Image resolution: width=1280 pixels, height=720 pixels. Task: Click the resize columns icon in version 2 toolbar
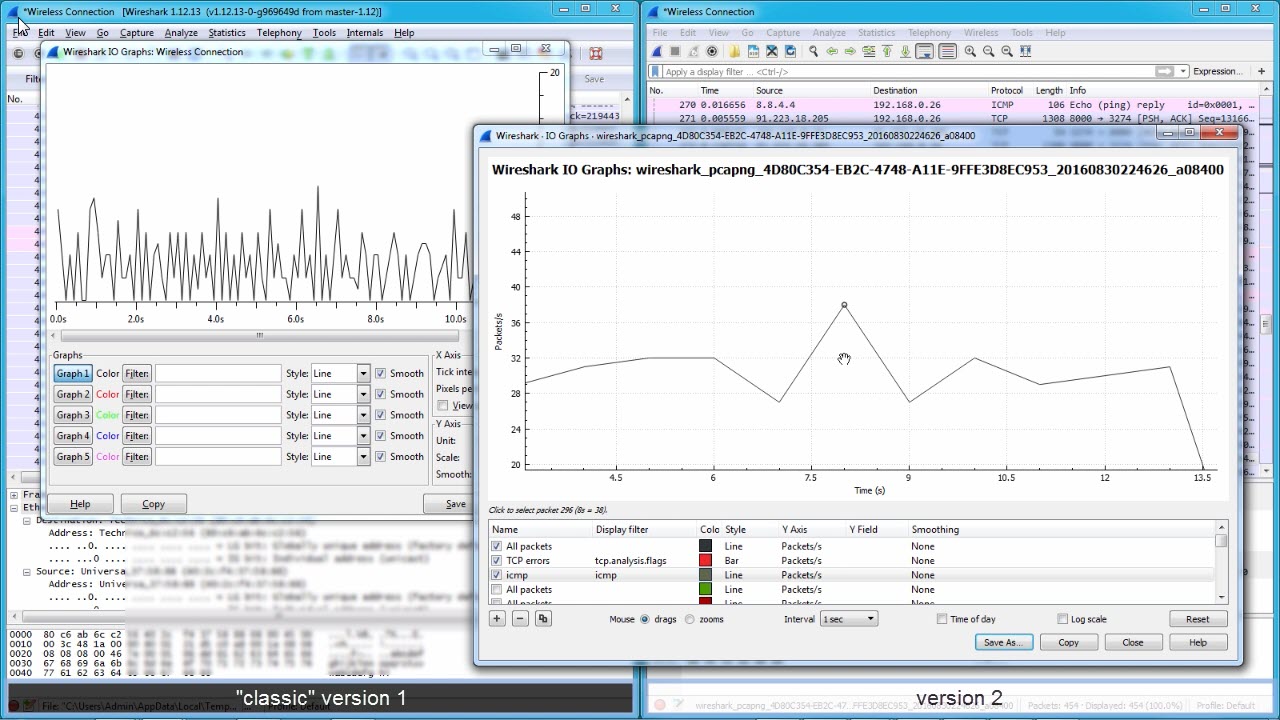point(1025,51)
